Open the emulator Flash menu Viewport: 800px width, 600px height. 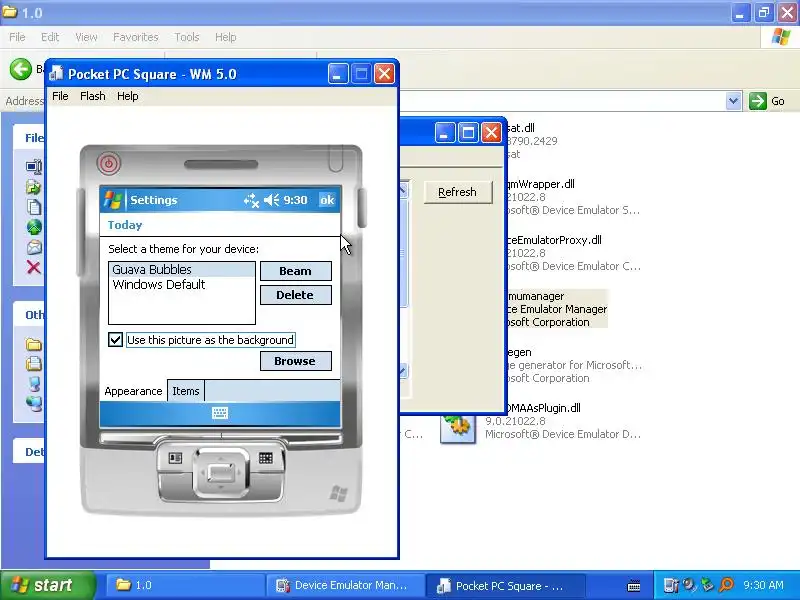(93, 96)
